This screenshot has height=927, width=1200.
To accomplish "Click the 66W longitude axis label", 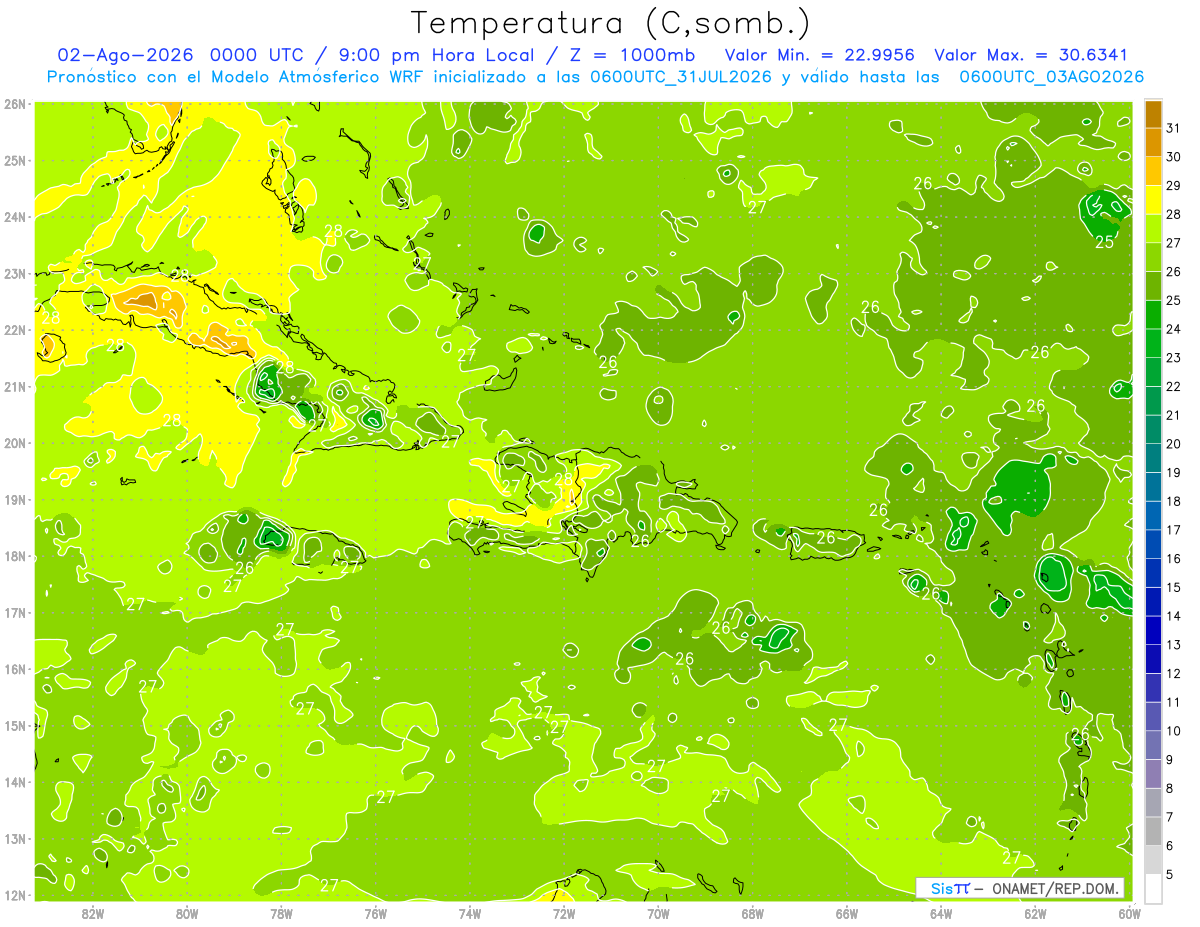I will [x=847, y=912].
